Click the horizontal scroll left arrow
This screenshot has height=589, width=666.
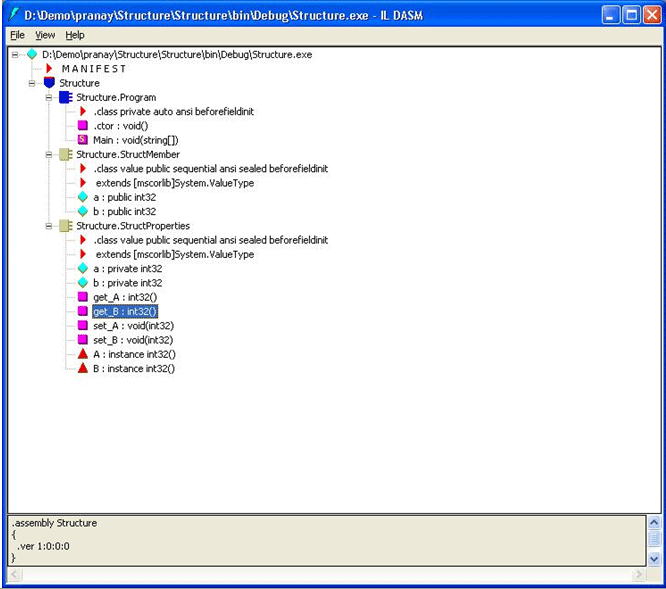[14, 575]
